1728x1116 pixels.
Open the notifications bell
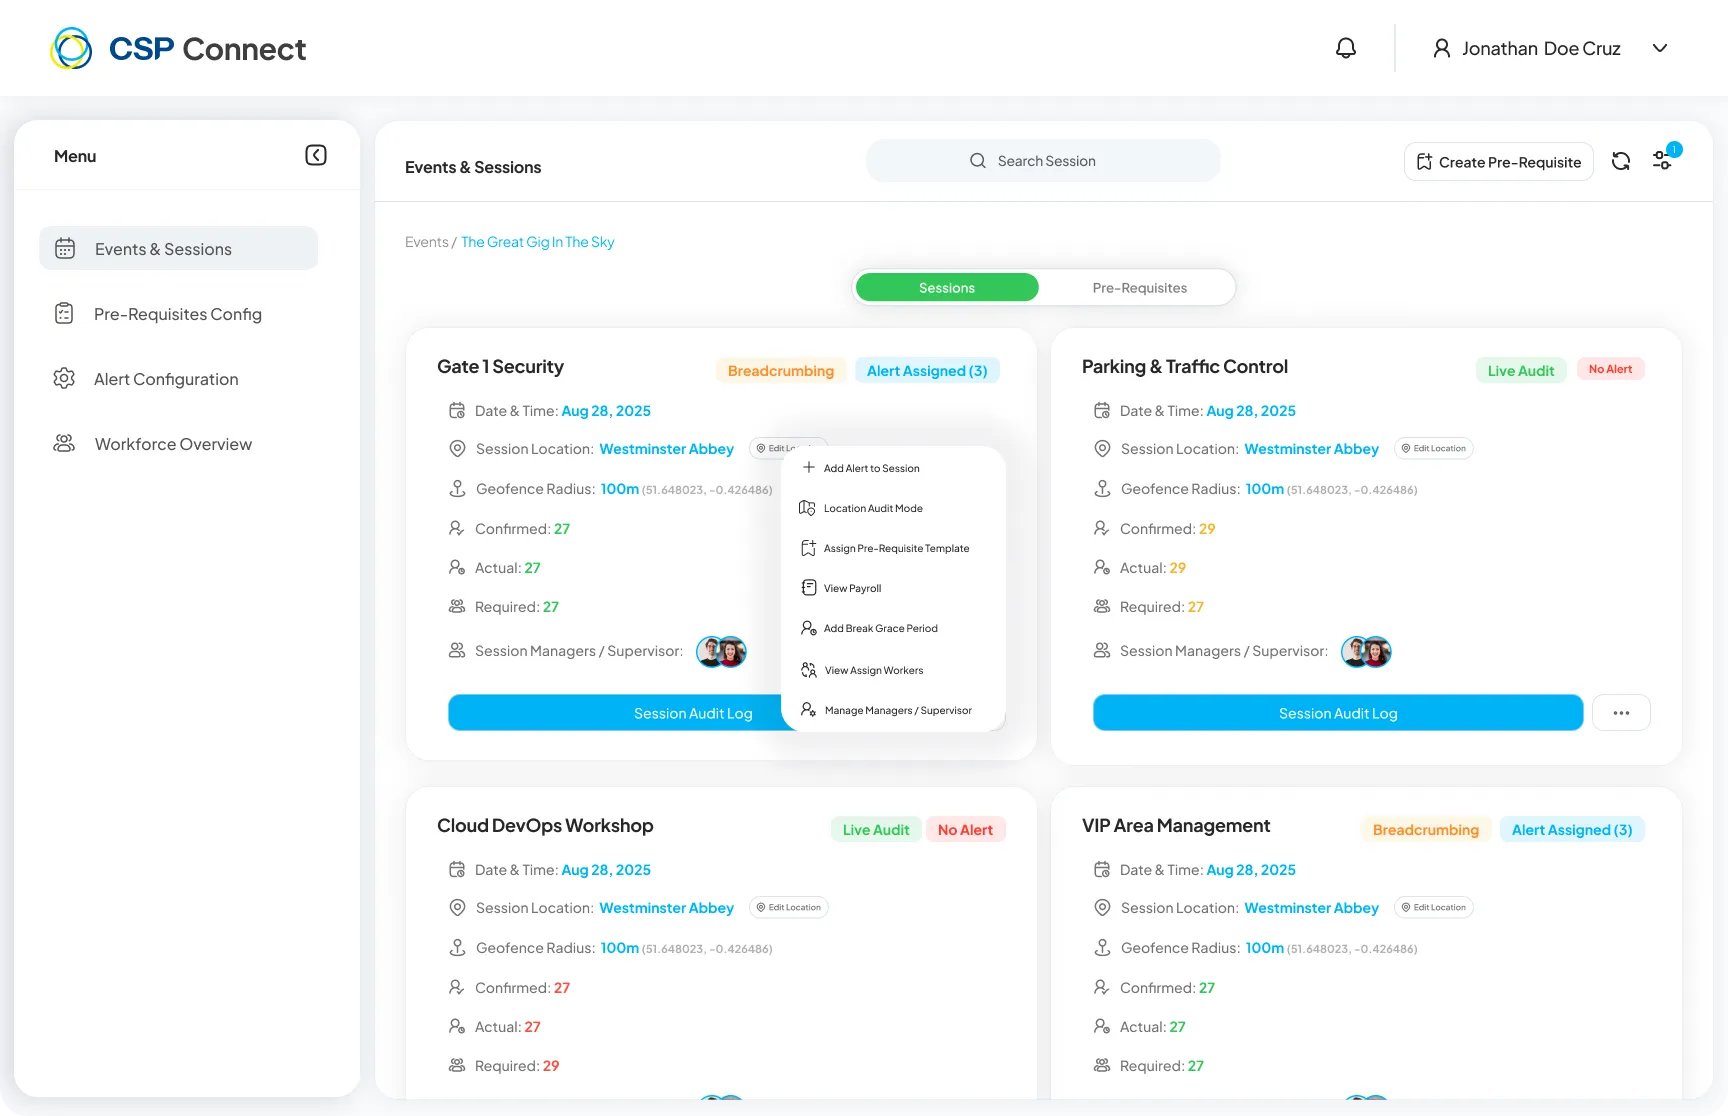(x=1346, y=48)
